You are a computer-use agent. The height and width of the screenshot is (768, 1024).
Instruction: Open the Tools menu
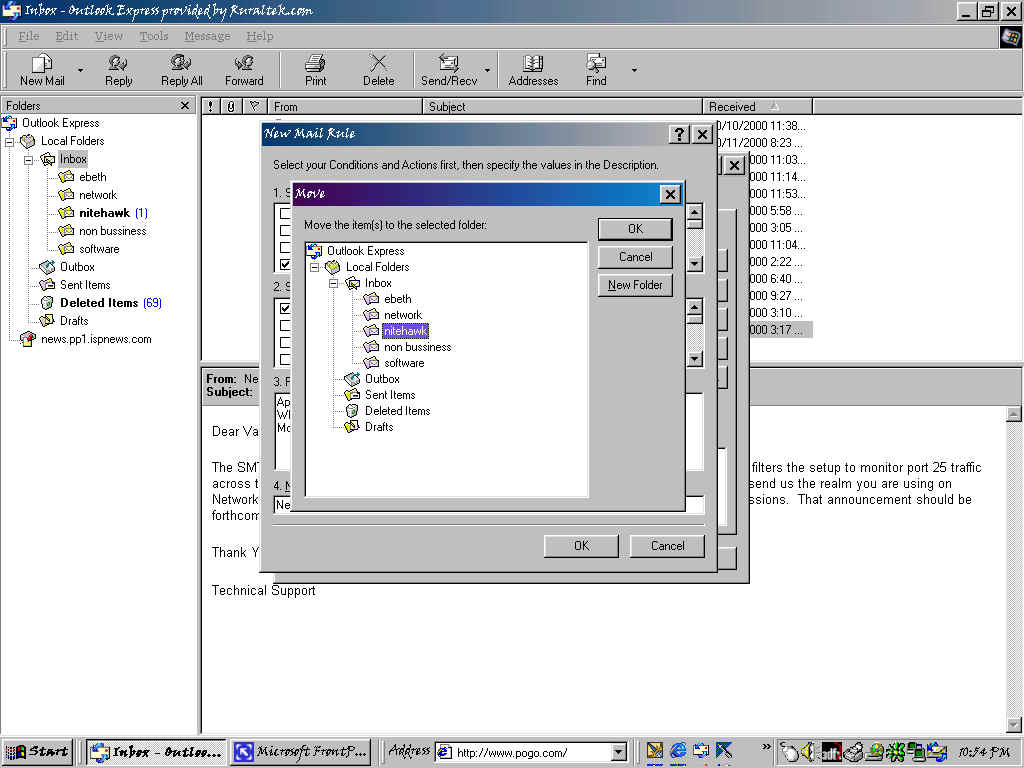pyautogui.click(x=153, y=36)
